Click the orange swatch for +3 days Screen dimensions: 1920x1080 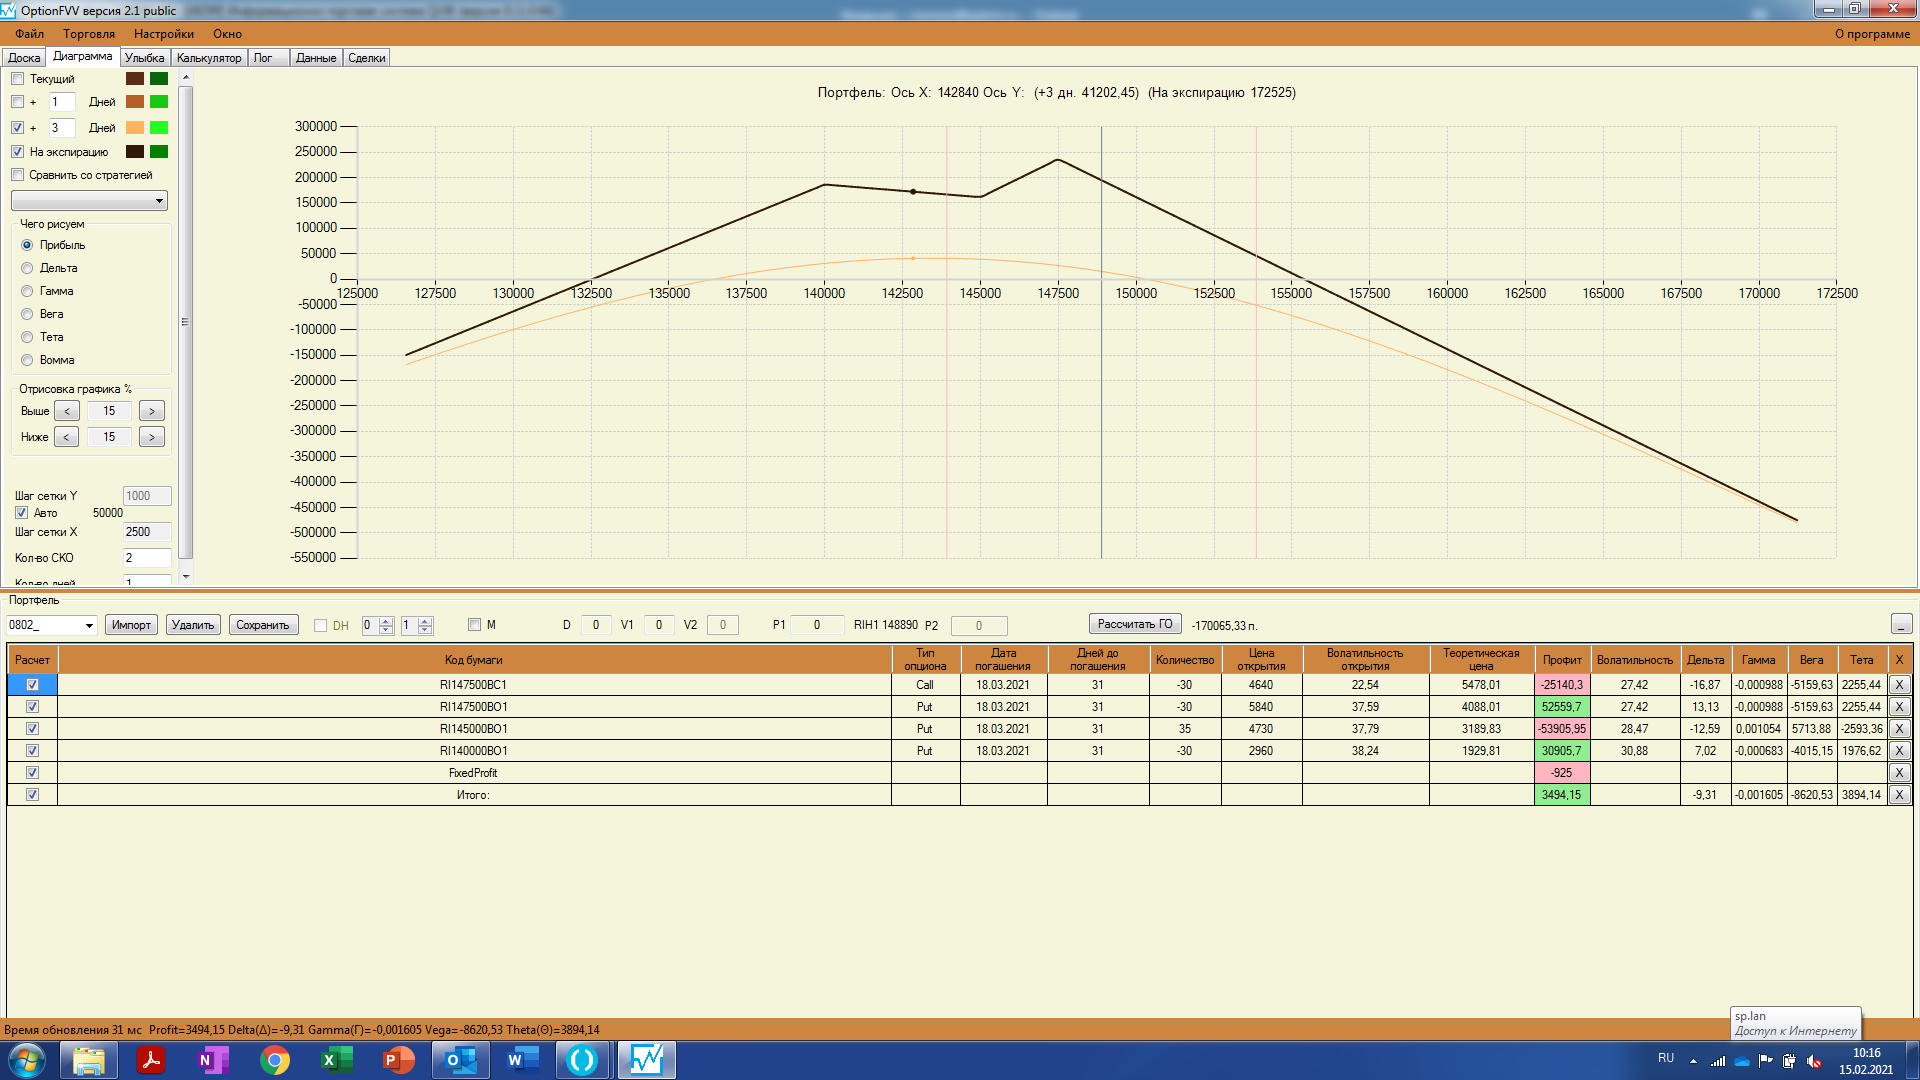135,128
